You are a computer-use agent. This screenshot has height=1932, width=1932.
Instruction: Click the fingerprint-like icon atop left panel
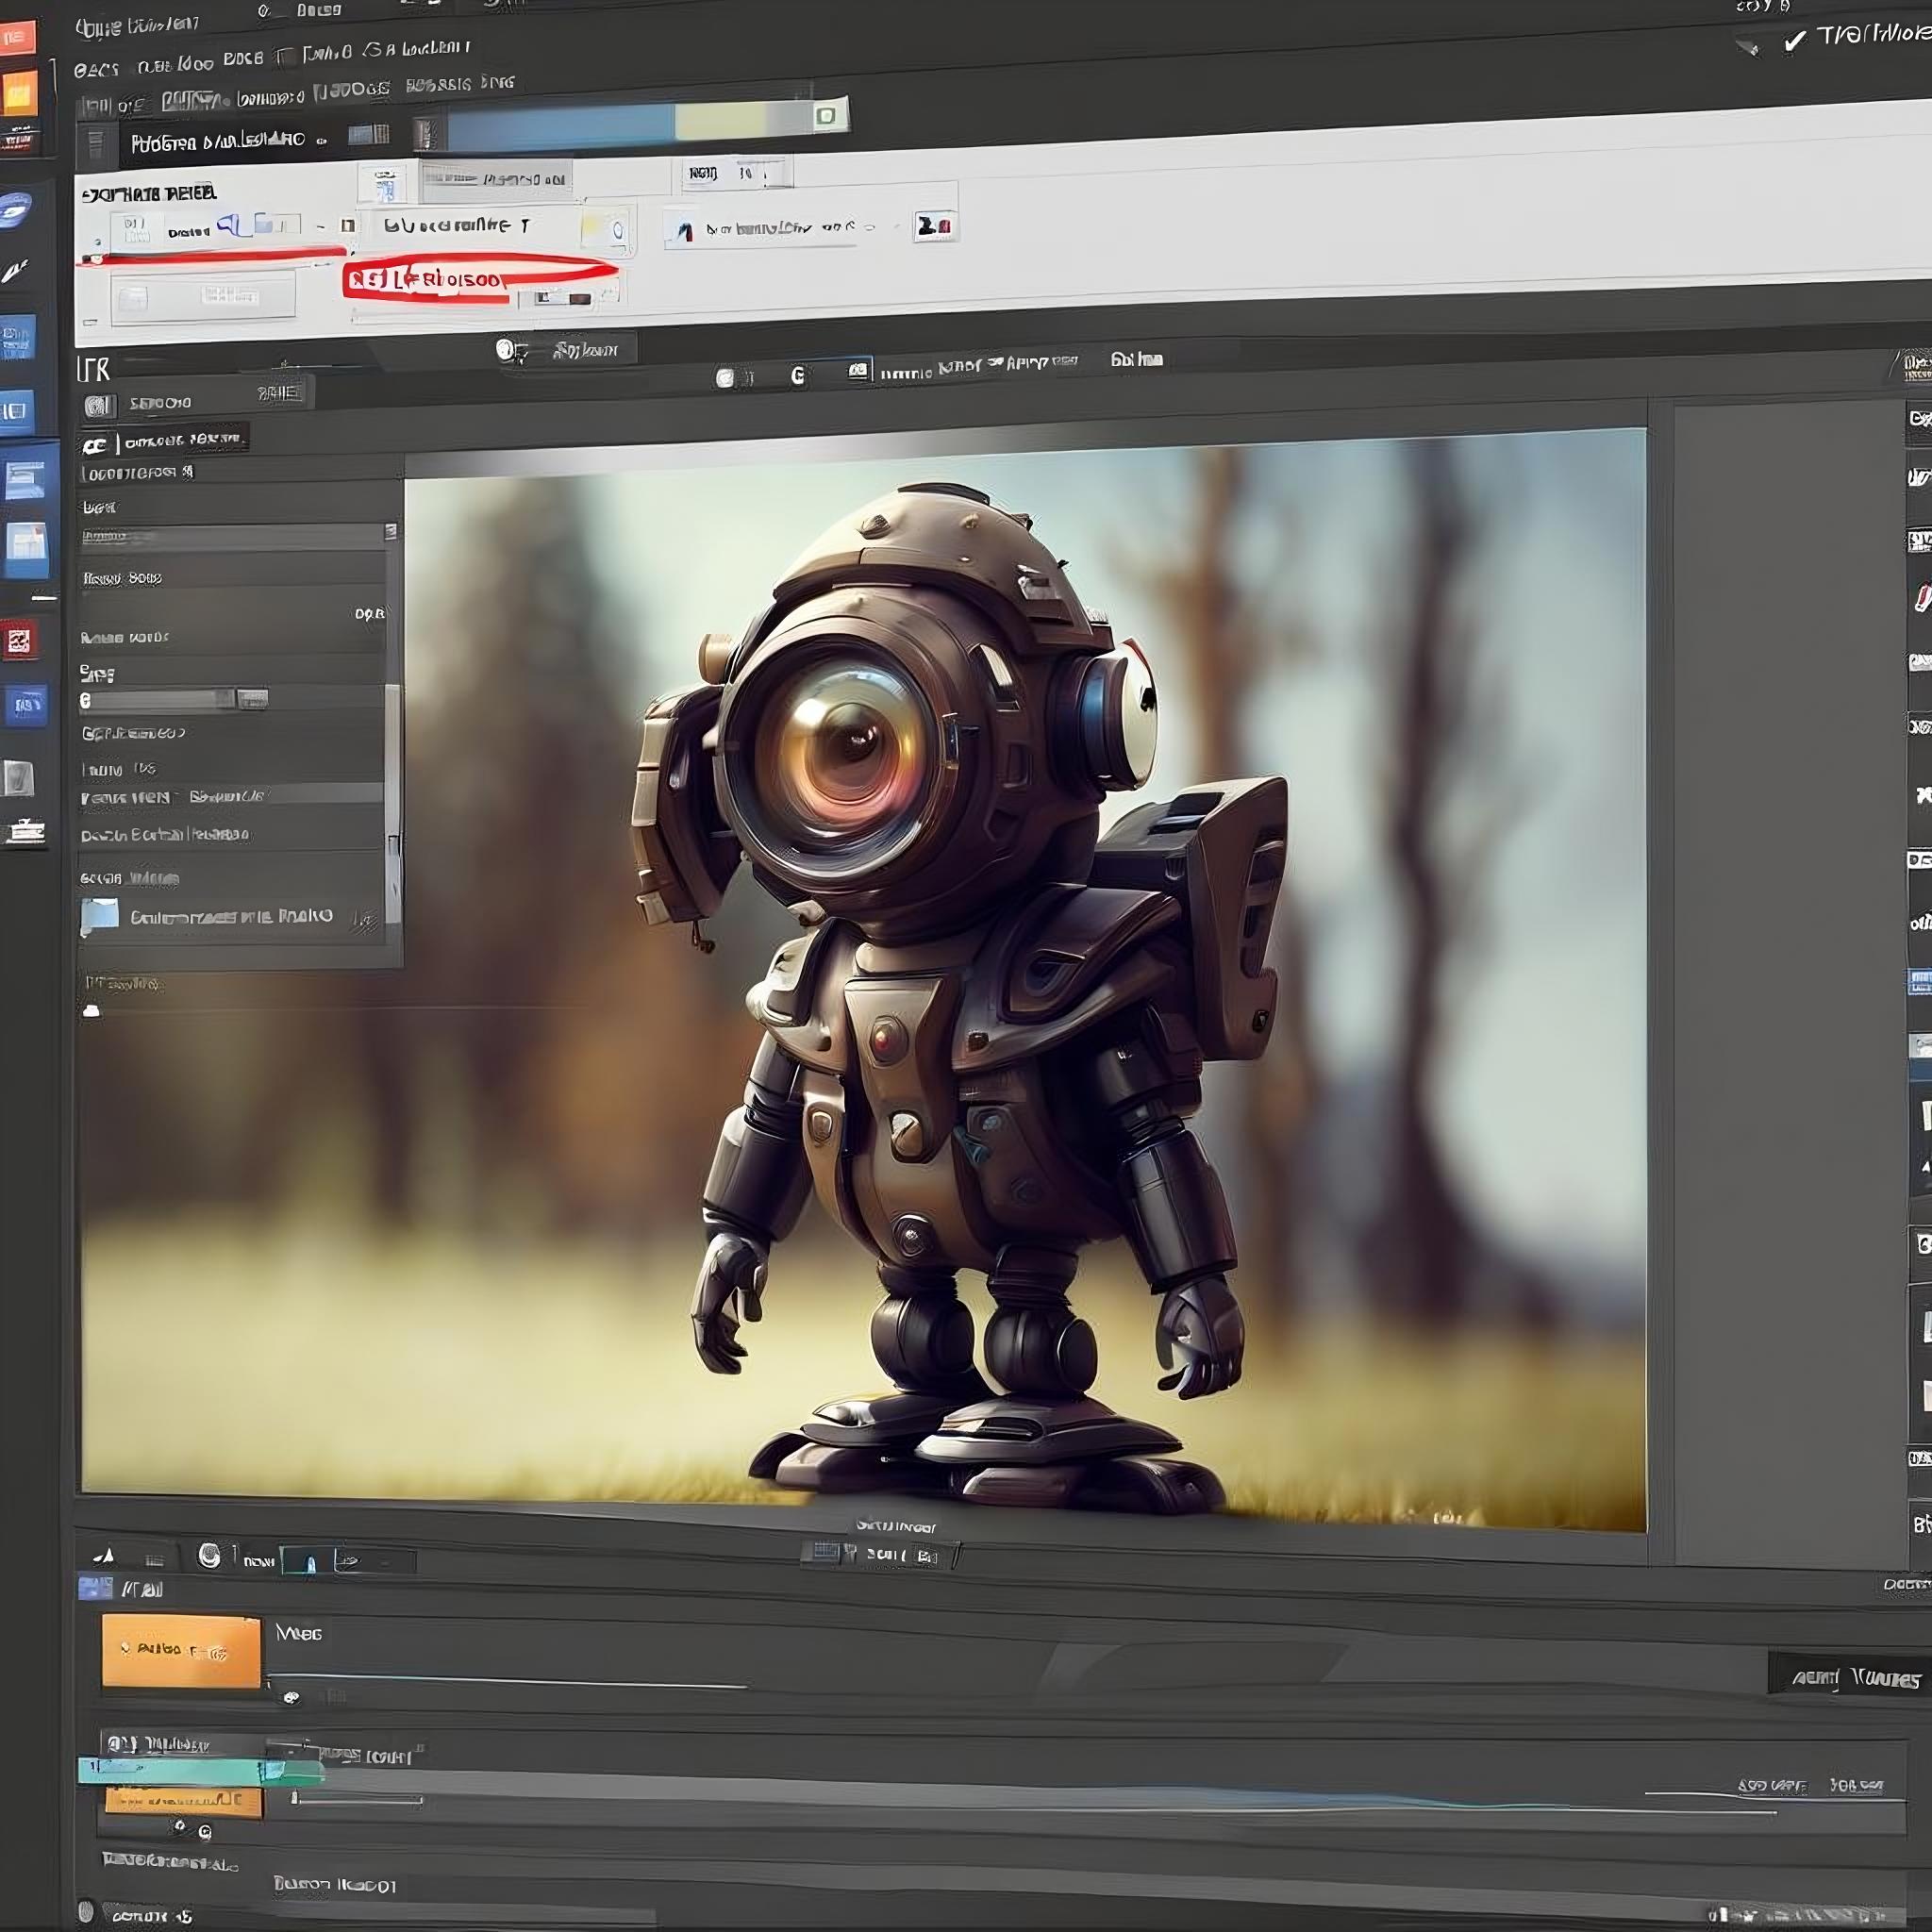(98, 405)
